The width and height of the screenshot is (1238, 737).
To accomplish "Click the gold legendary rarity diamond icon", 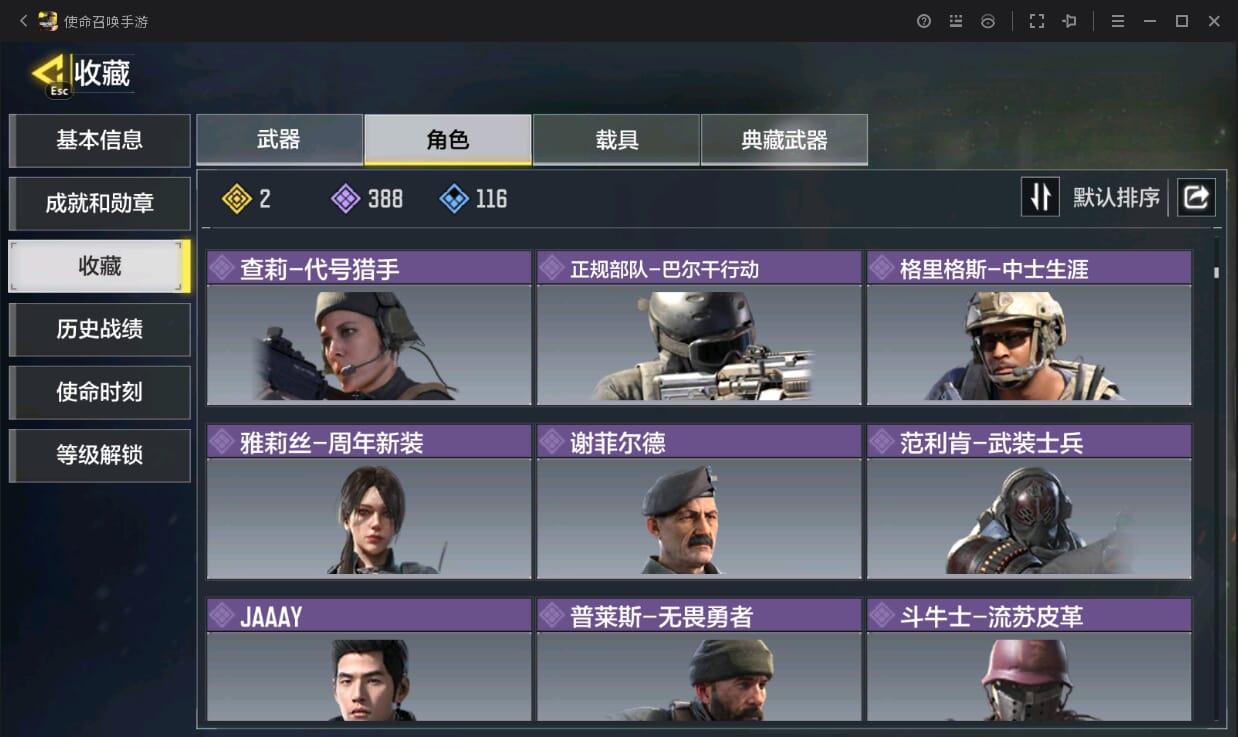I will click(237, 199).
